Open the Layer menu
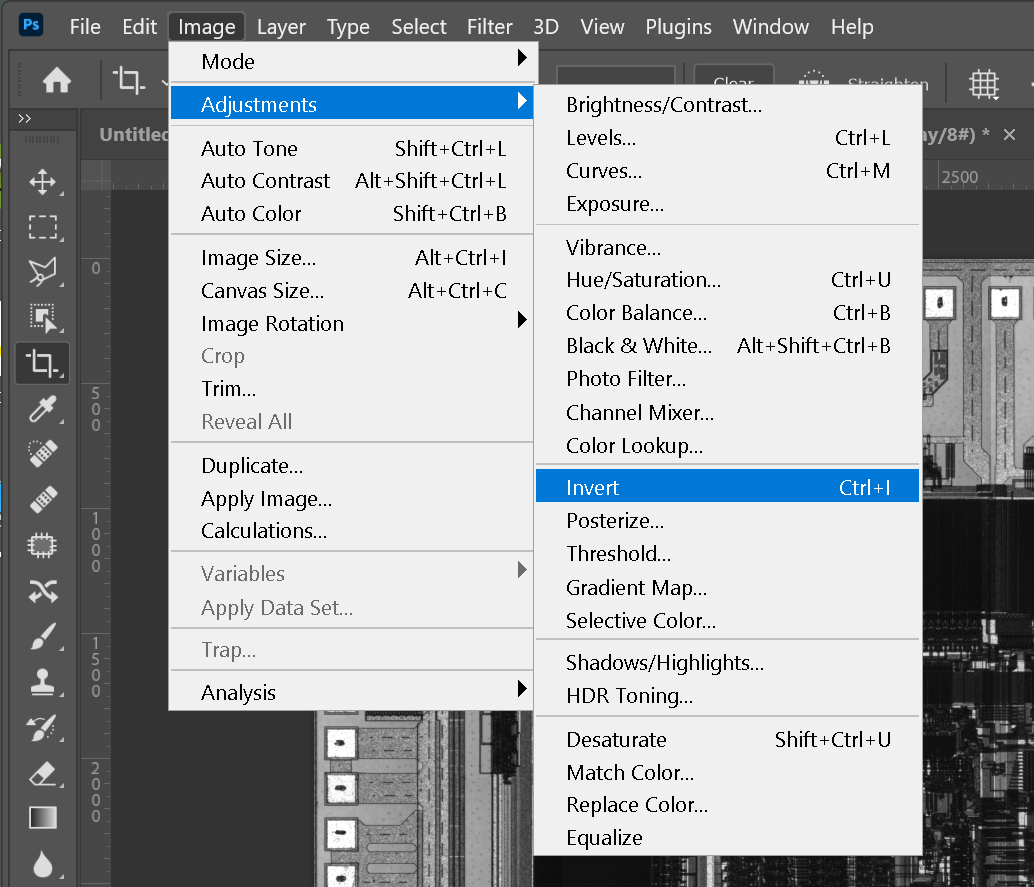 coord(281,26)
